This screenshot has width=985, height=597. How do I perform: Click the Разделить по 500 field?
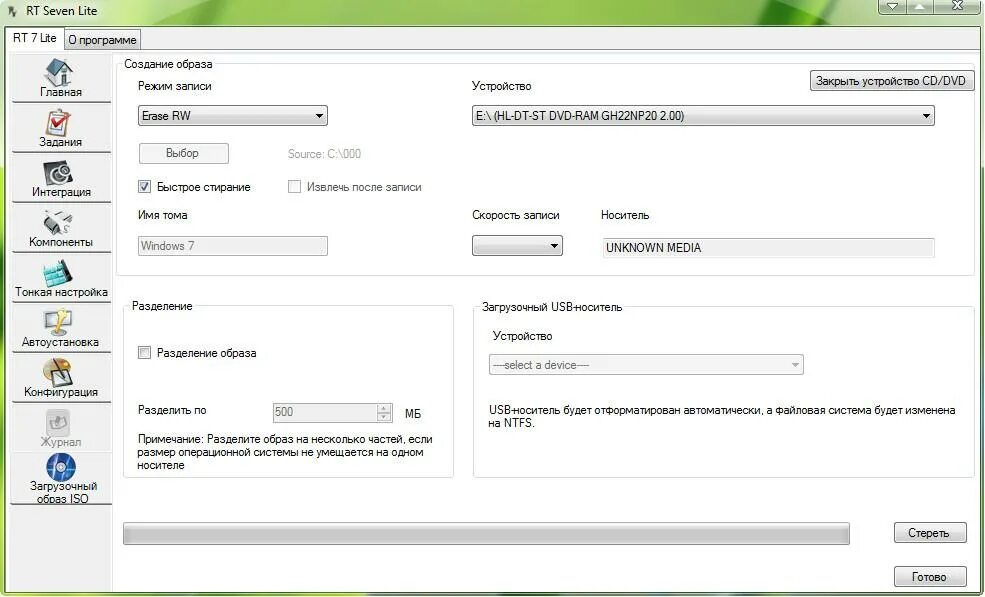click(x=325, y=412)
